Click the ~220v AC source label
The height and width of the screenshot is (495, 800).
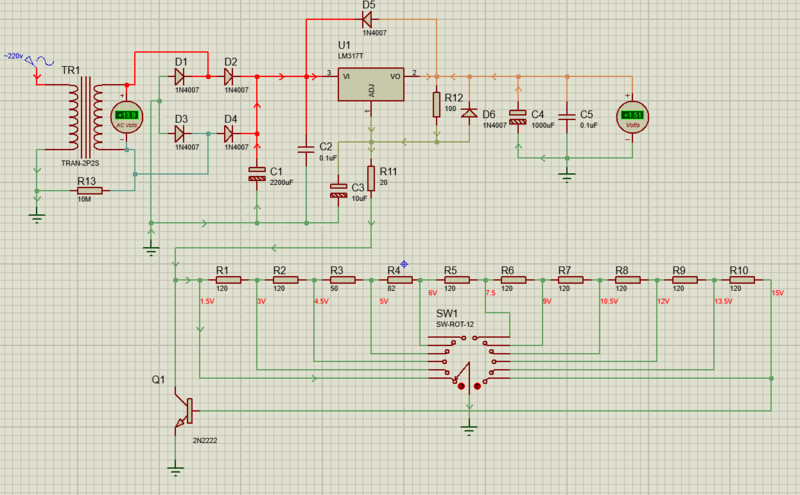19,57
